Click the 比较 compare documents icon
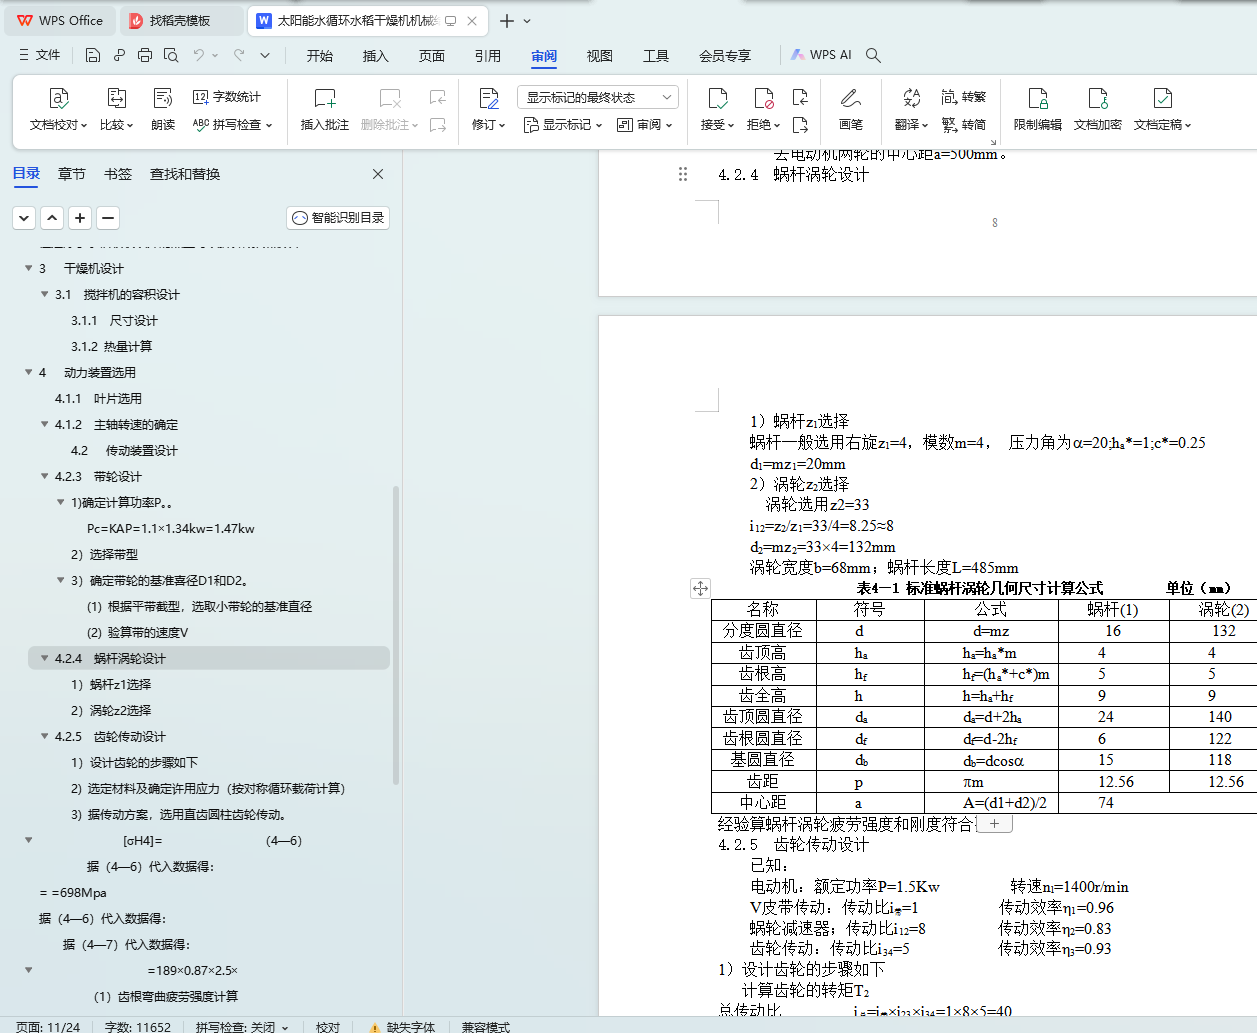This screenshot has width=1257, height=1033. 116,98
